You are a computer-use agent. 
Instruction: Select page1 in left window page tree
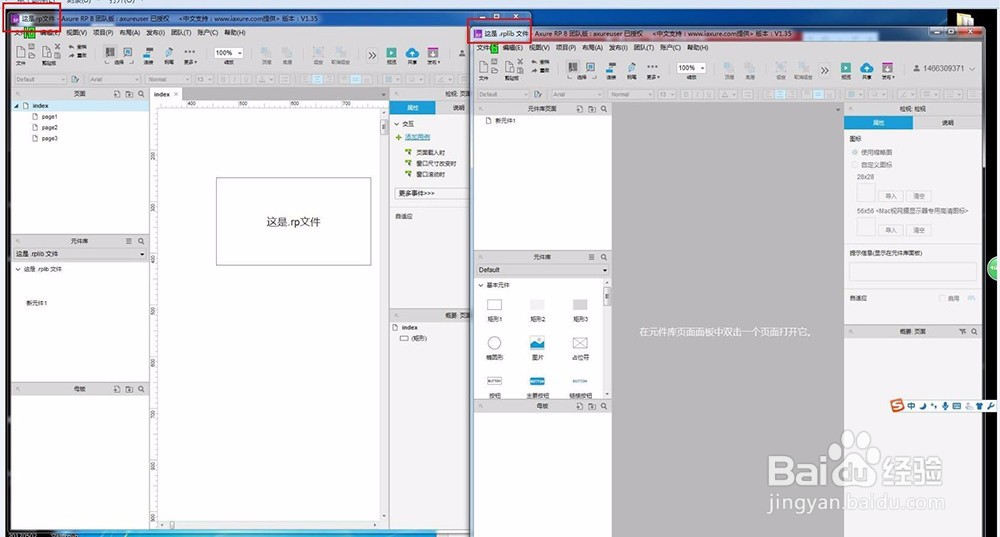[50, 117]
